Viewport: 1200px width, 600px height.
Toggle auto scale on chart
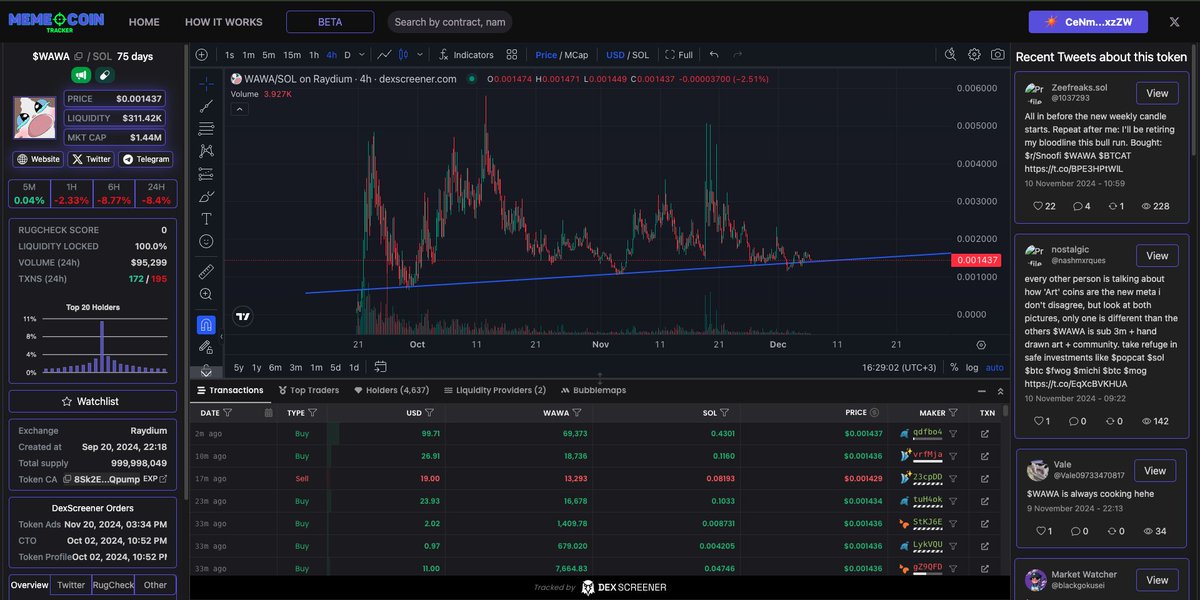click(x=995, y=367)
